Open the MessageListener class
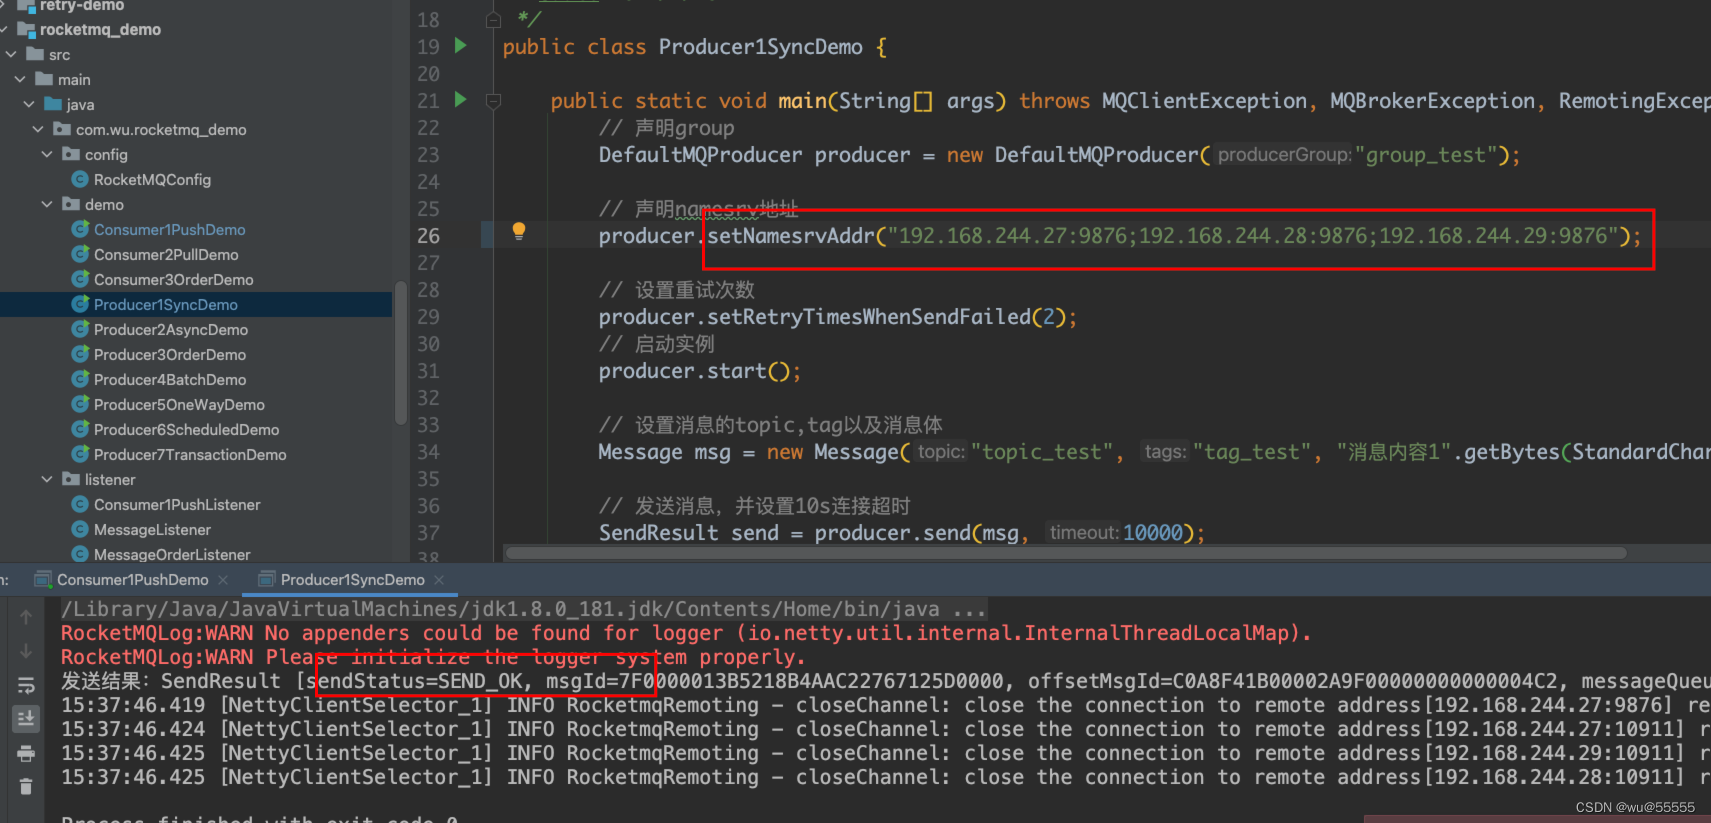The width and height of the screenshot is (1711, 823). [152, 530]
